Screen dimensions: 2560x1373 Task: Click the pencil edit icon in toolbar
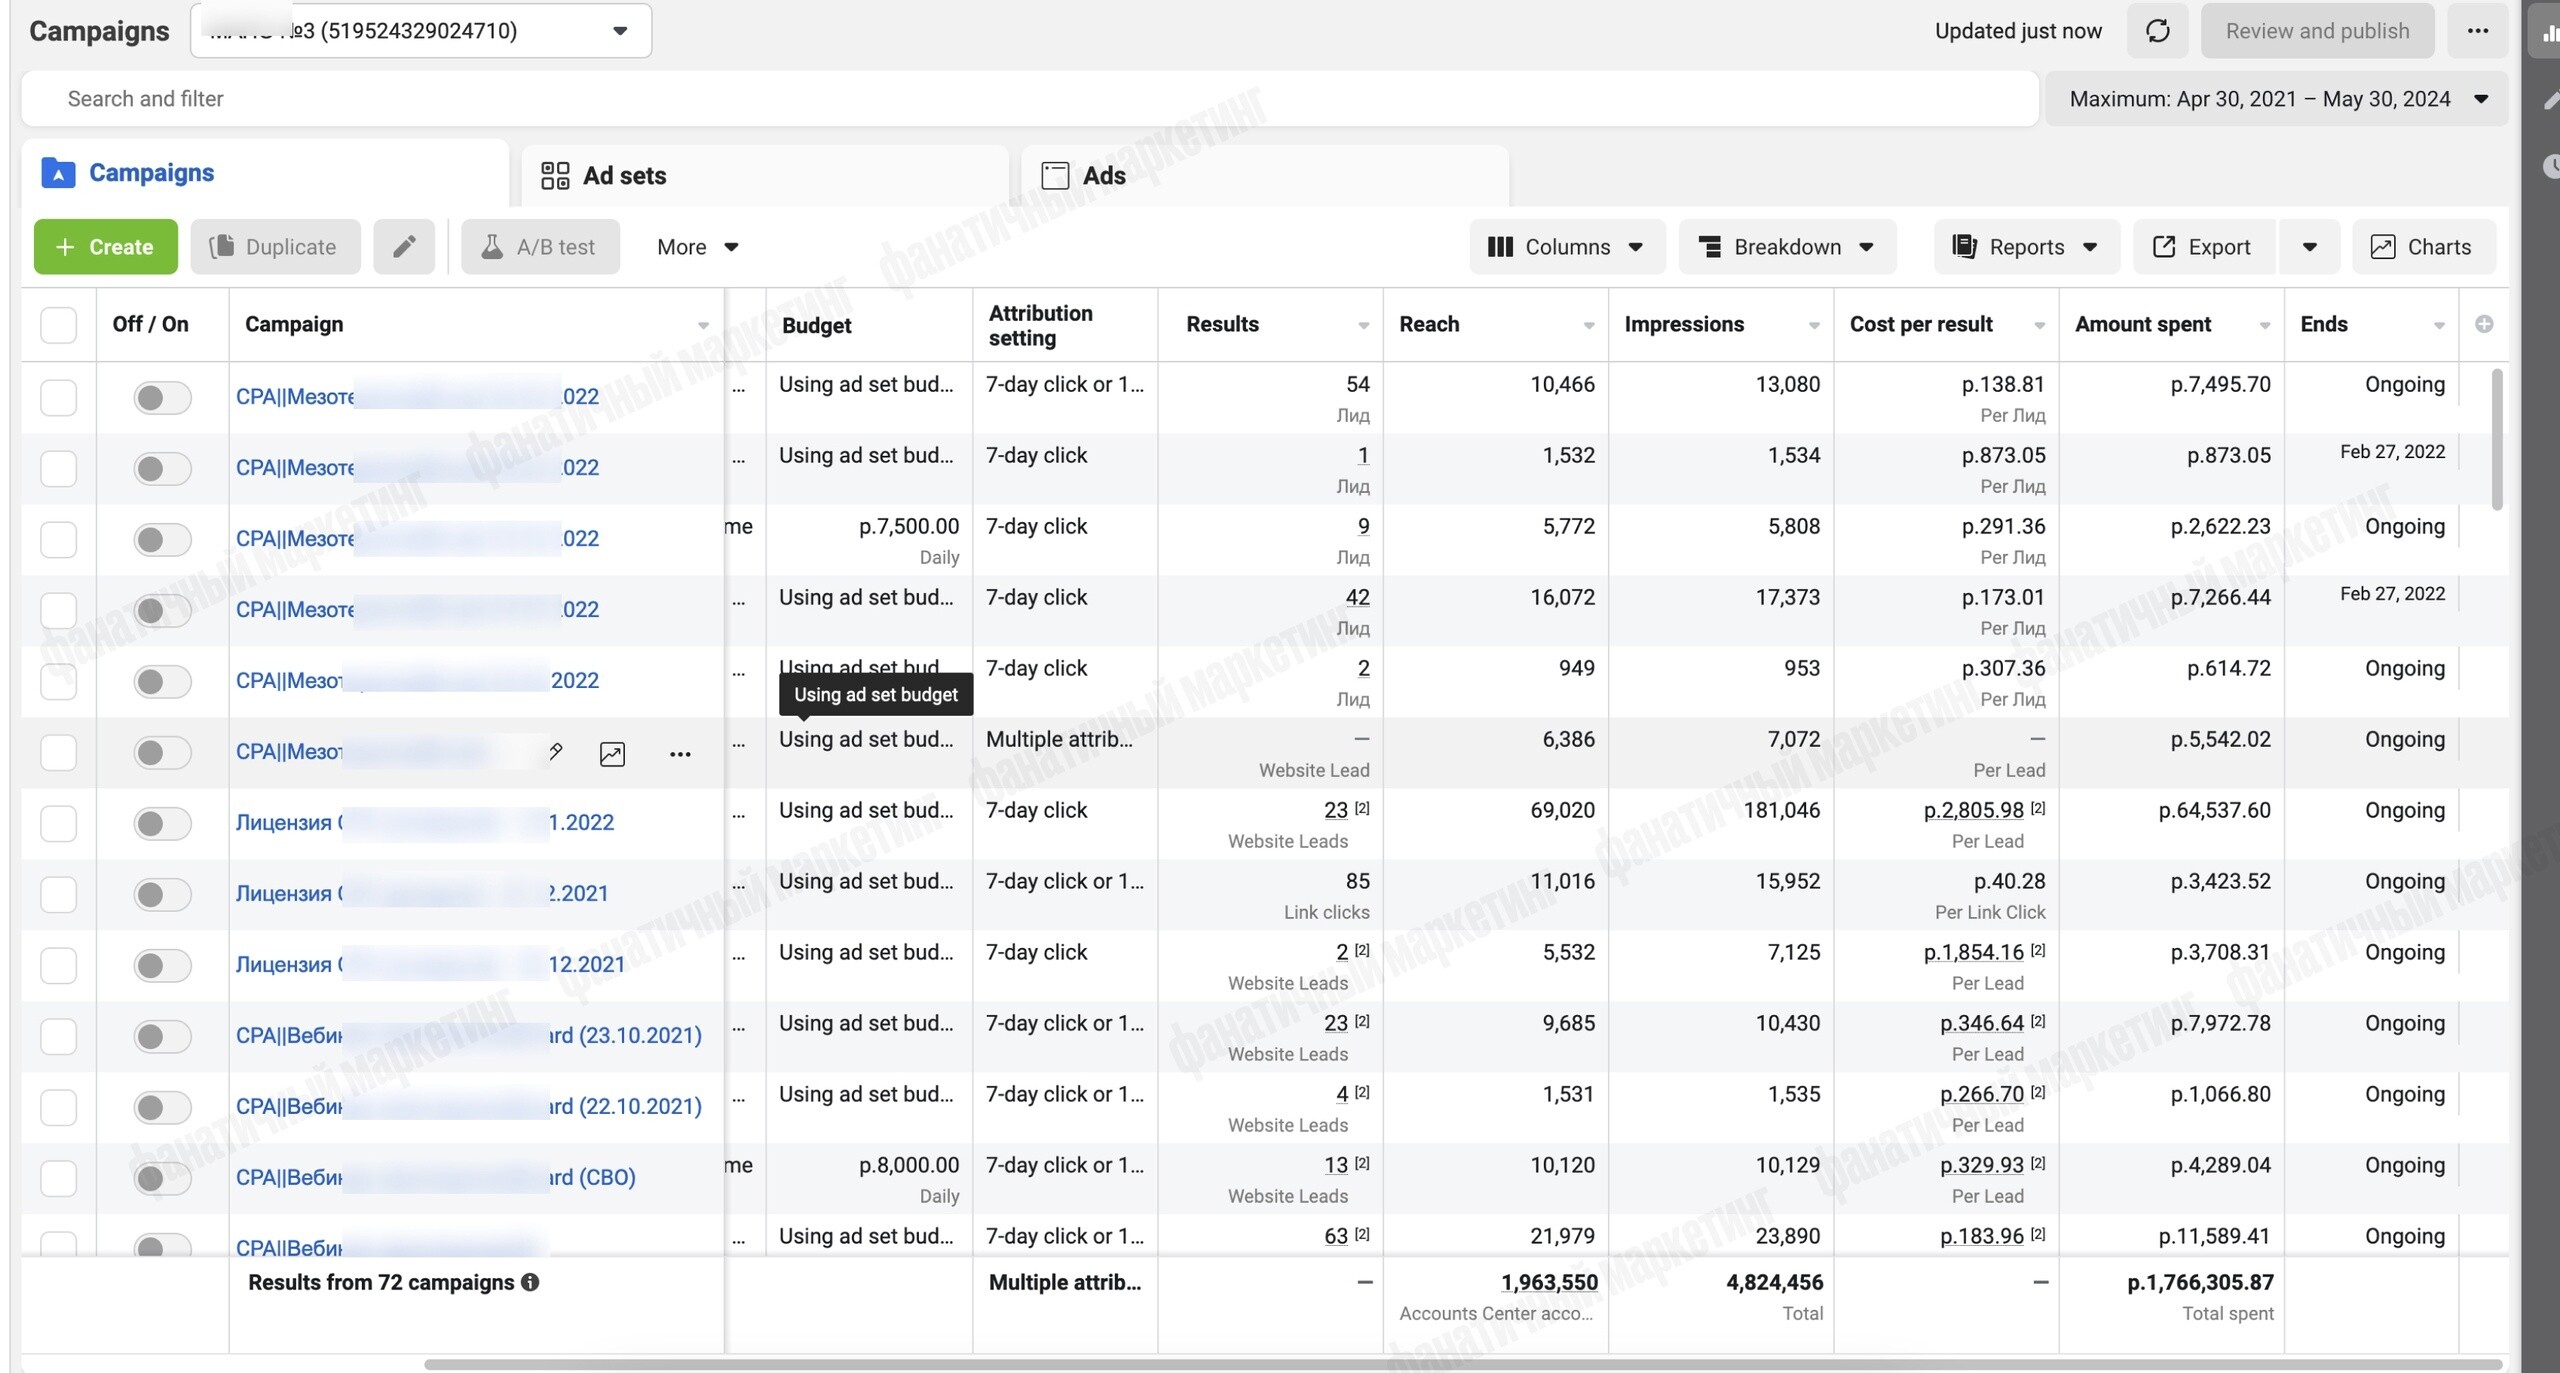(x=404, y=247)
